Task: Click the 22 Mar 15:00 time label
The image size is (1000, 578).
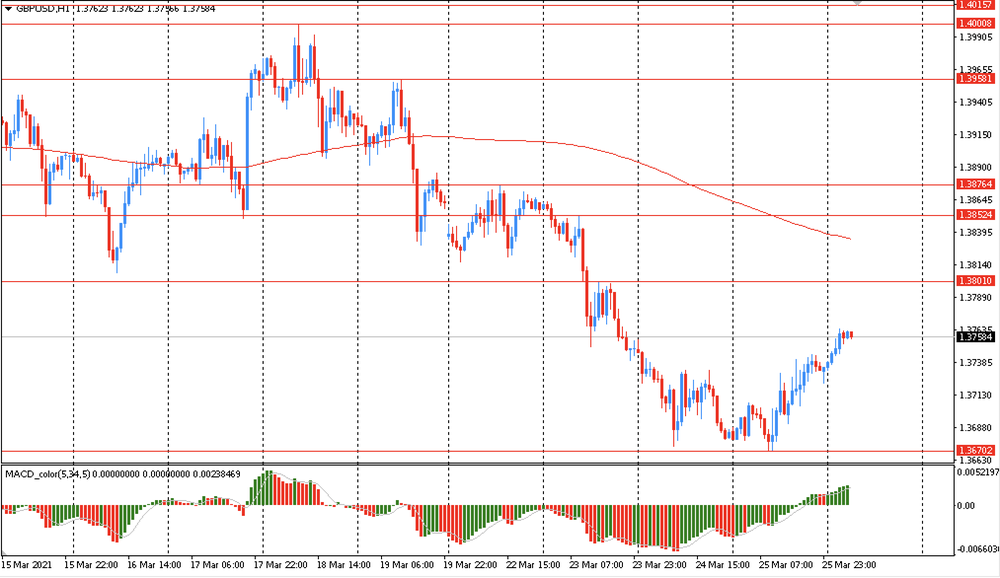Action: 533,565
